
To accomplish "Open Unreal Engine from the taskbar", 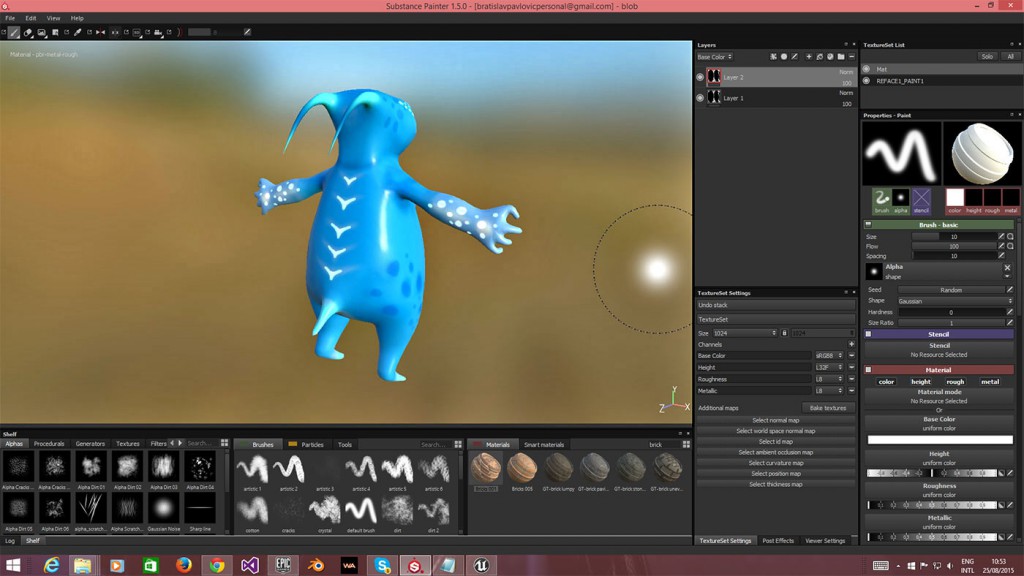I will (x=481, y=565).
